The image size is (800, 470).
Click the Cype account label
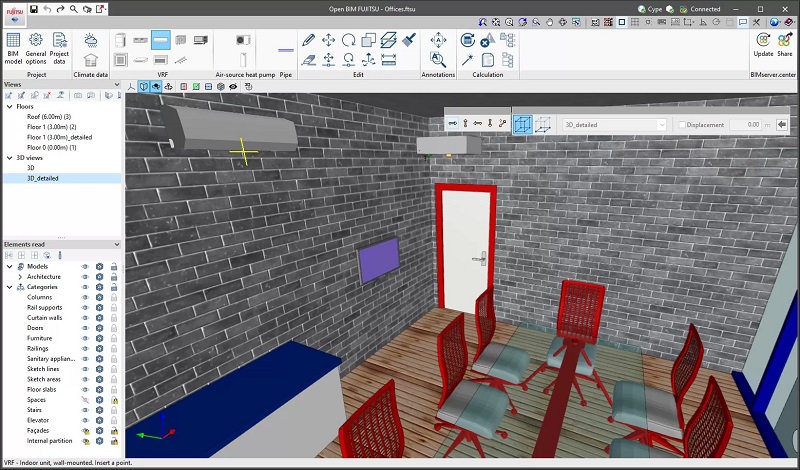click(x=653, y=8)
